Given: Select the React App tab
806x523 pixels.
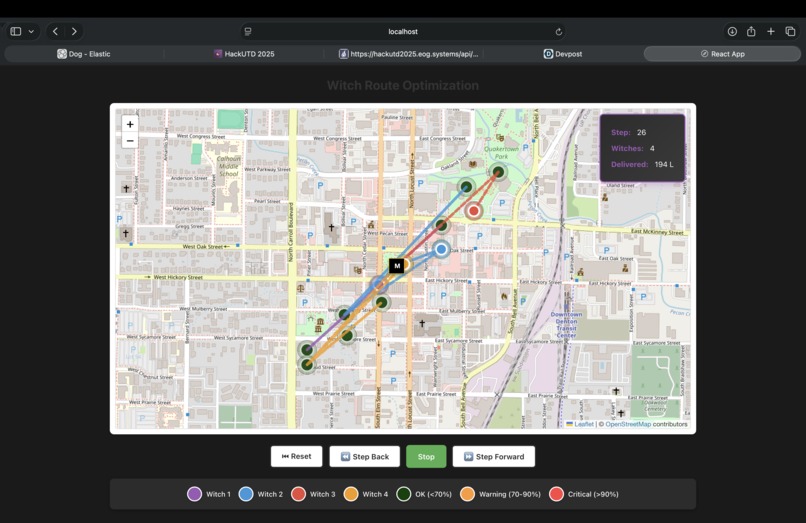Looking at the screenshot, I should (x=722, y=53).
